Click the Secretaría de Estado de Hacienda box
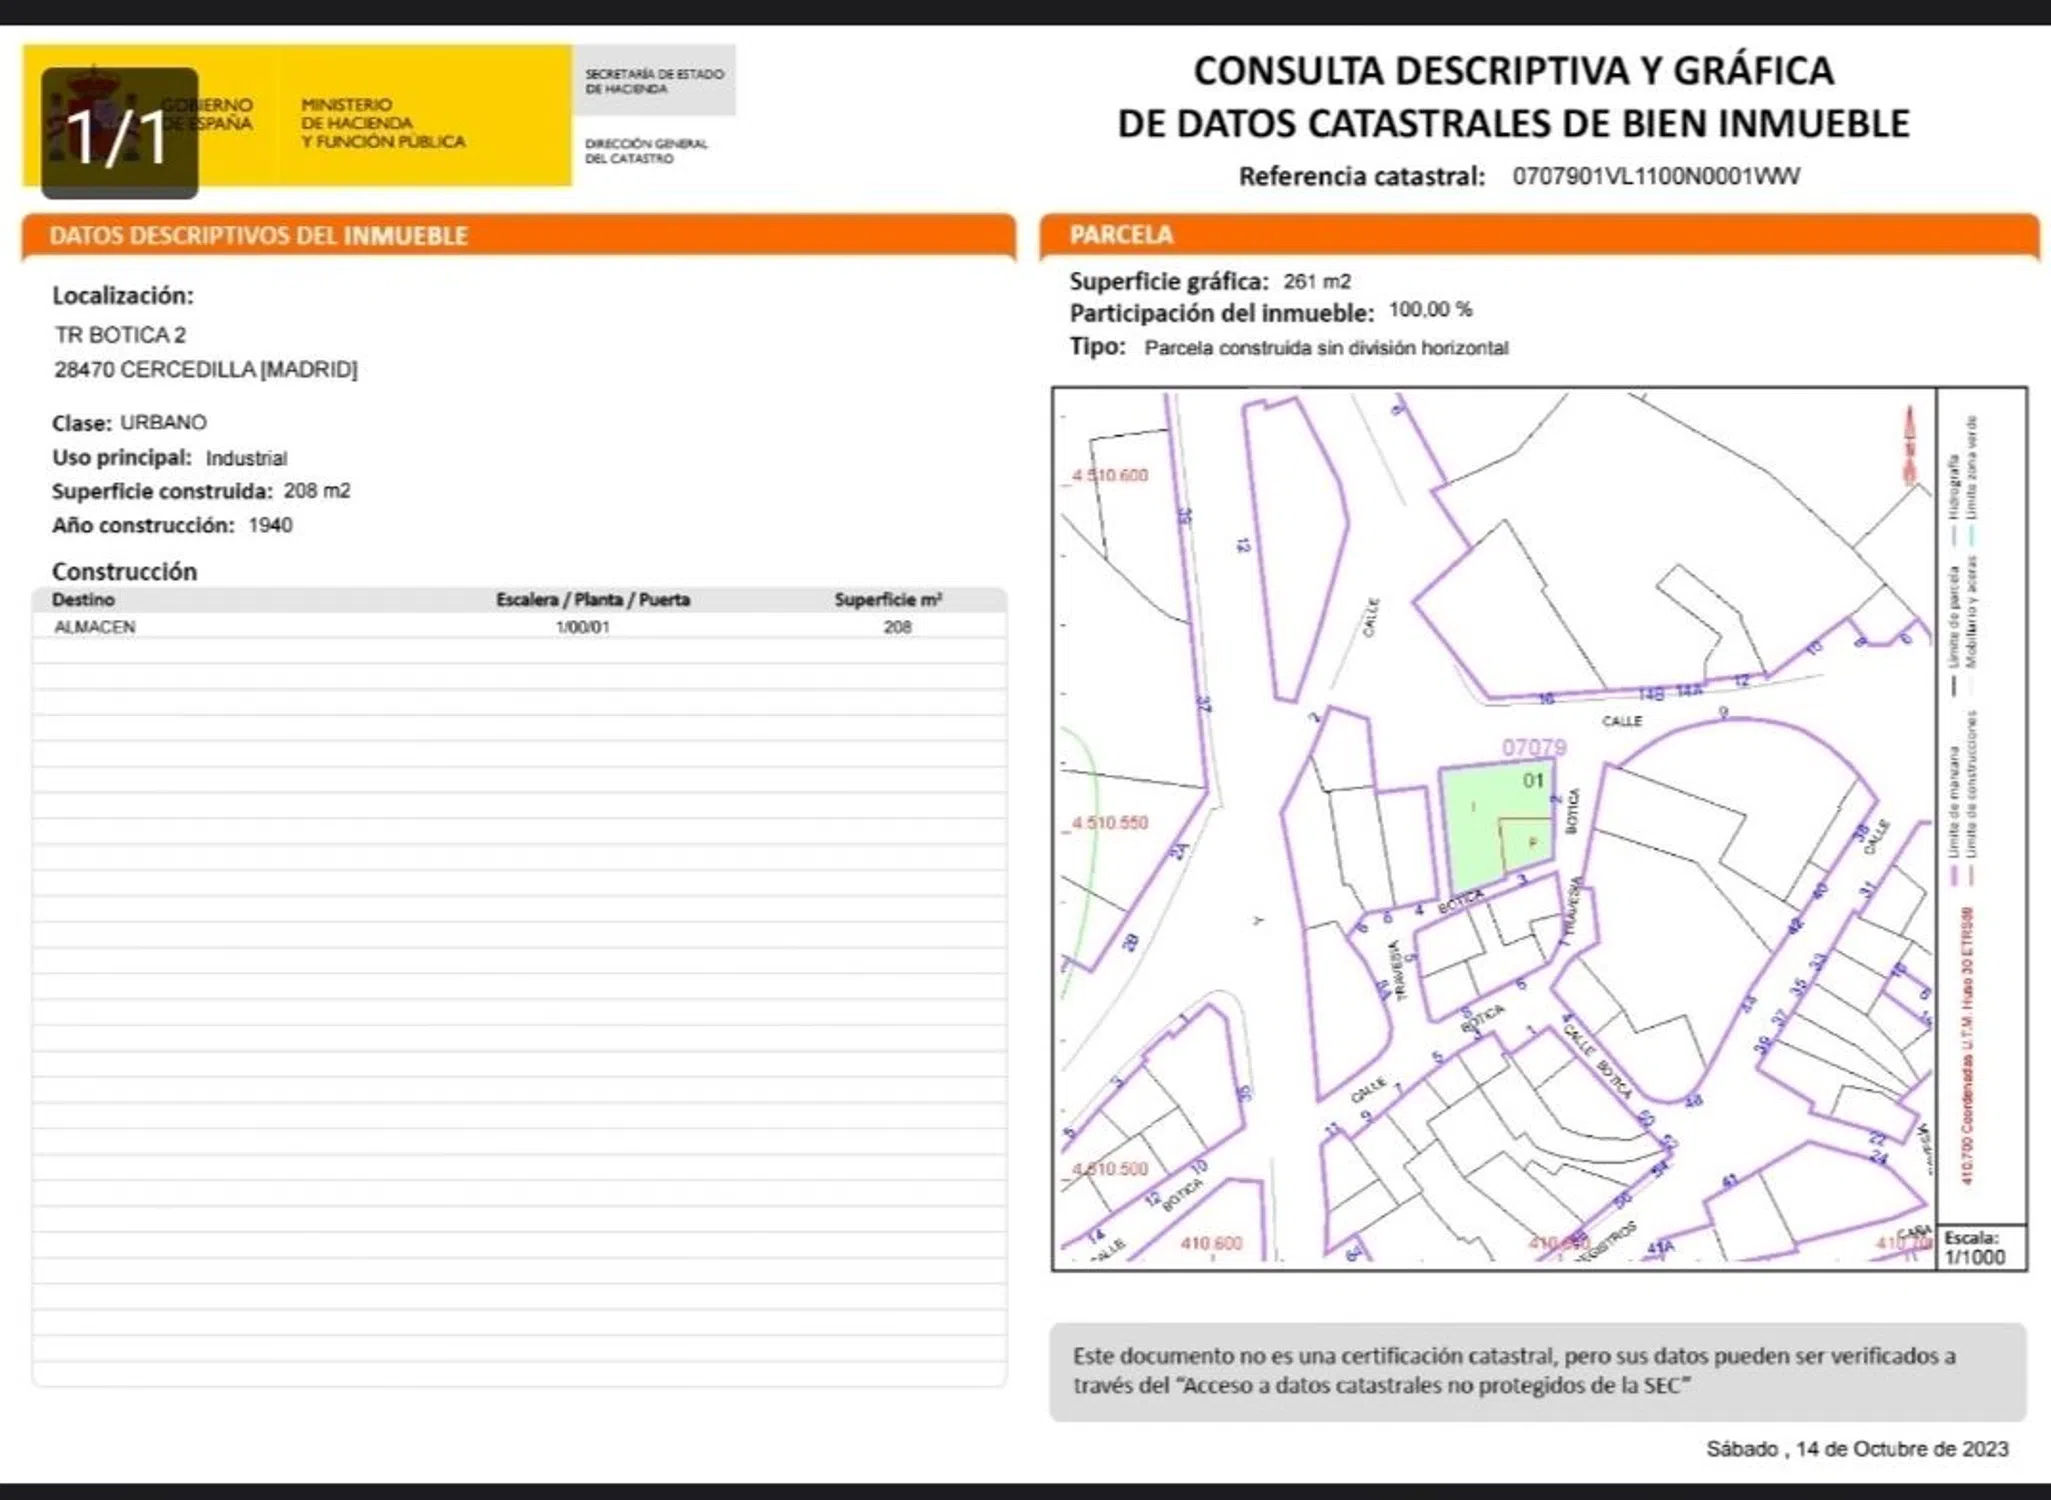 click(654, 81)
